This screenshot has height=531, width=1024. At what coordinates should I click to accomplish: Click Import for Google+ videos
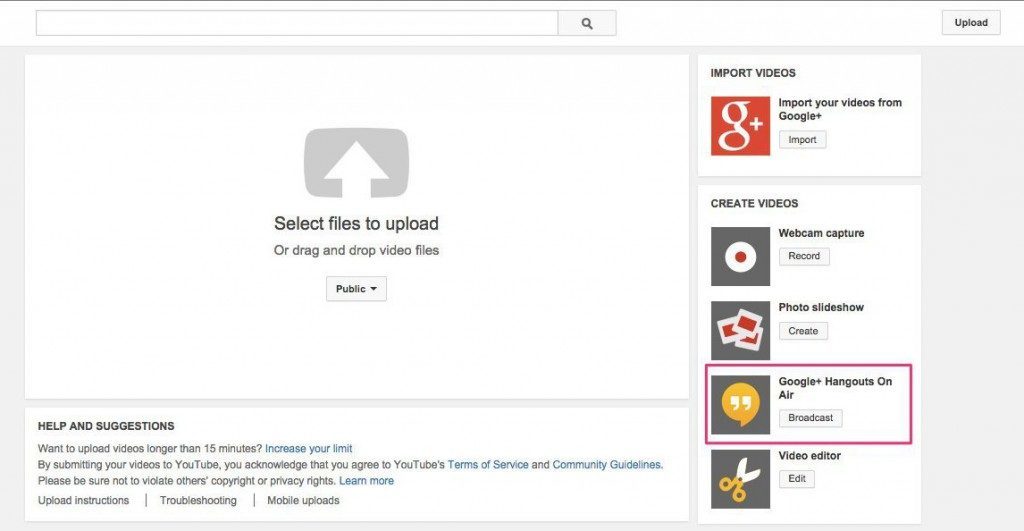coord(802,140)
